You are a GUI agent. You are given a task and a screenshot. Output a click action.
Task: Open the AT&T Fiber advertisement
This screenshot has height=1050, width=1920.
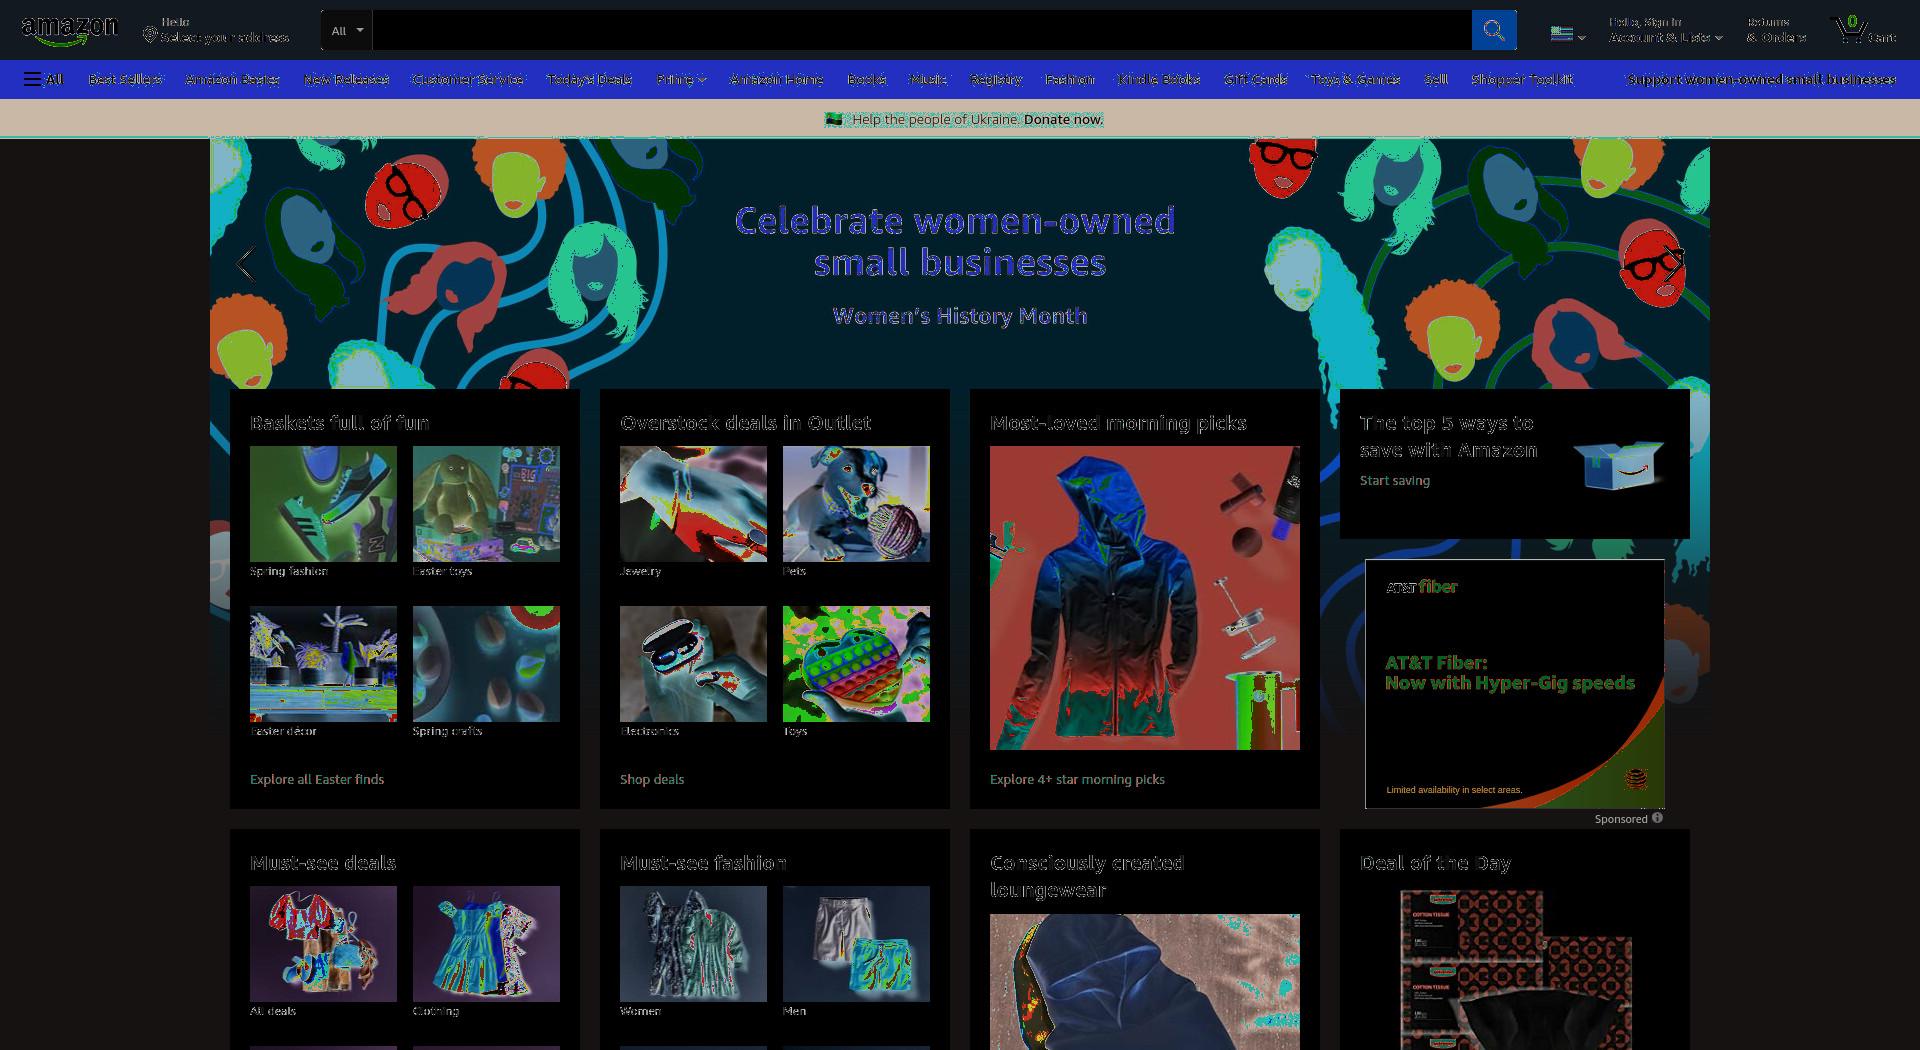point(1515,684)
